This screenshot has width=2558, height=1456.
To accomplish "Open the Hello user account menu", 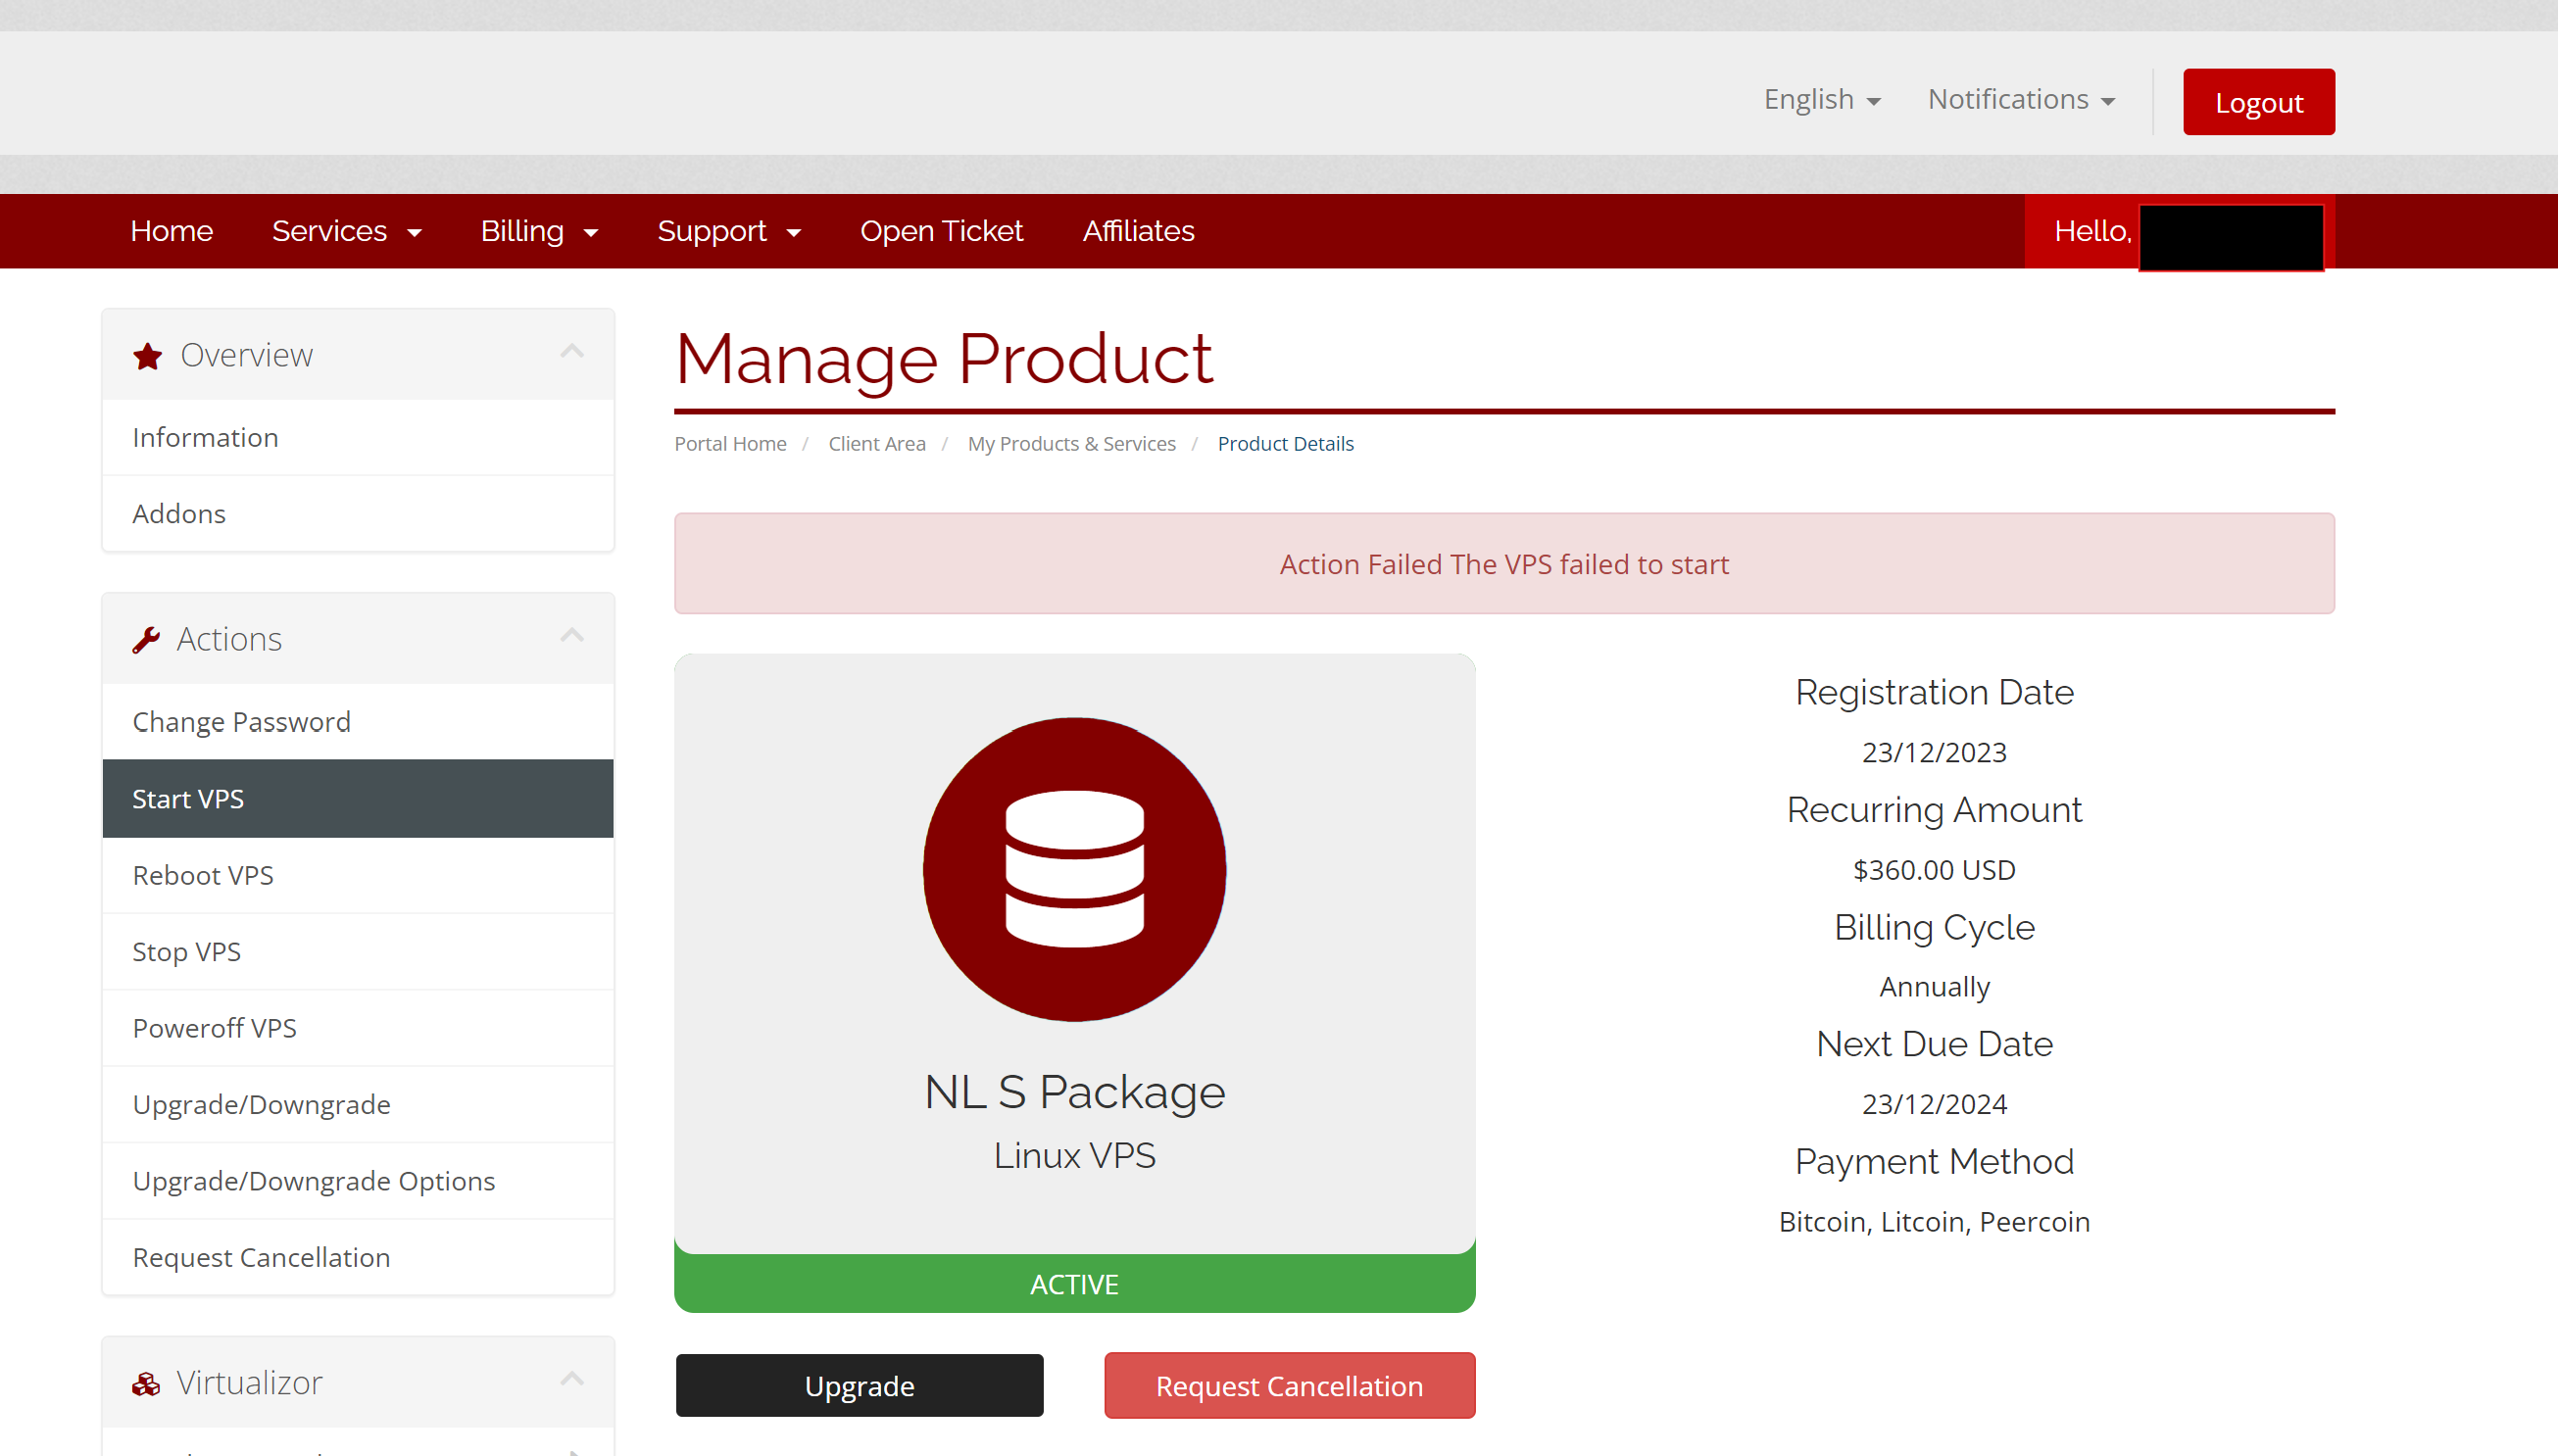I will [x=2180, y=232].
